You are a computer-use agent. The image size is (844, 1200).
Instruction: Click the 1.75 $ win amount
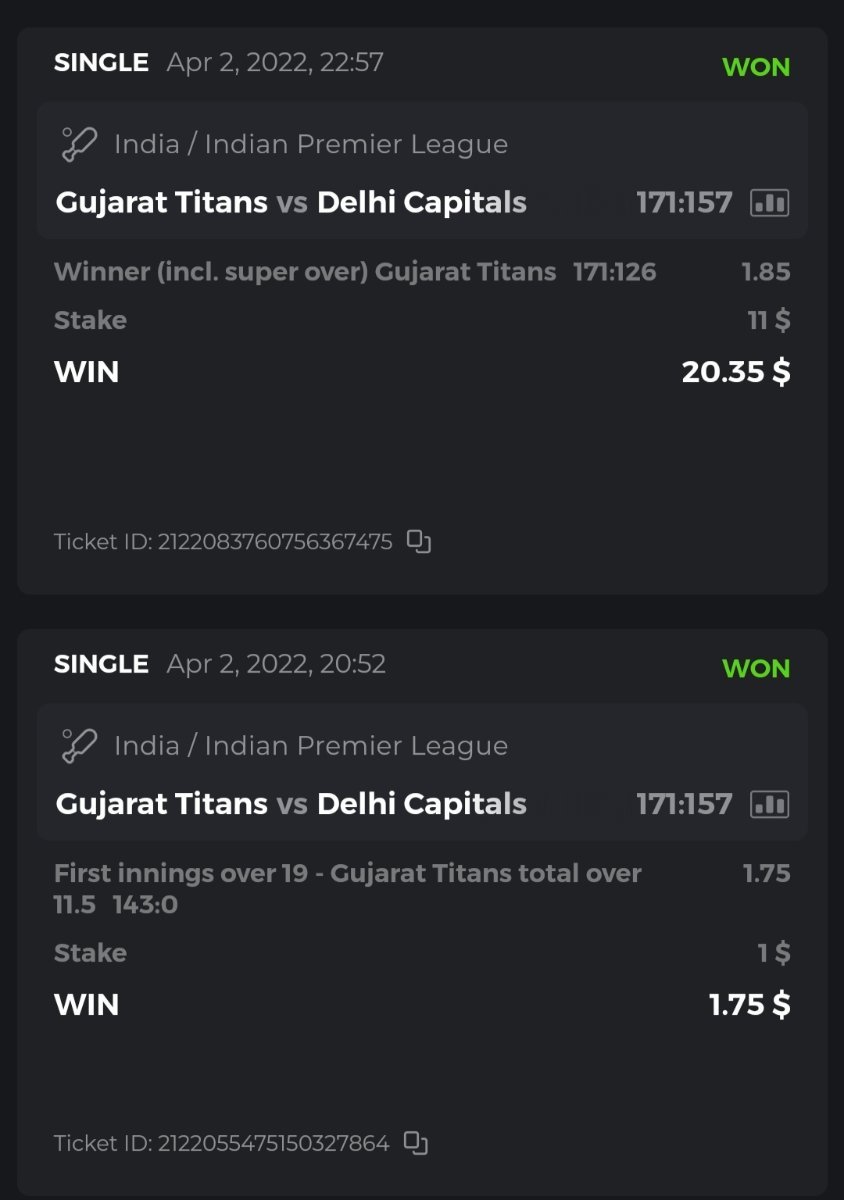tap(749, 1004)
